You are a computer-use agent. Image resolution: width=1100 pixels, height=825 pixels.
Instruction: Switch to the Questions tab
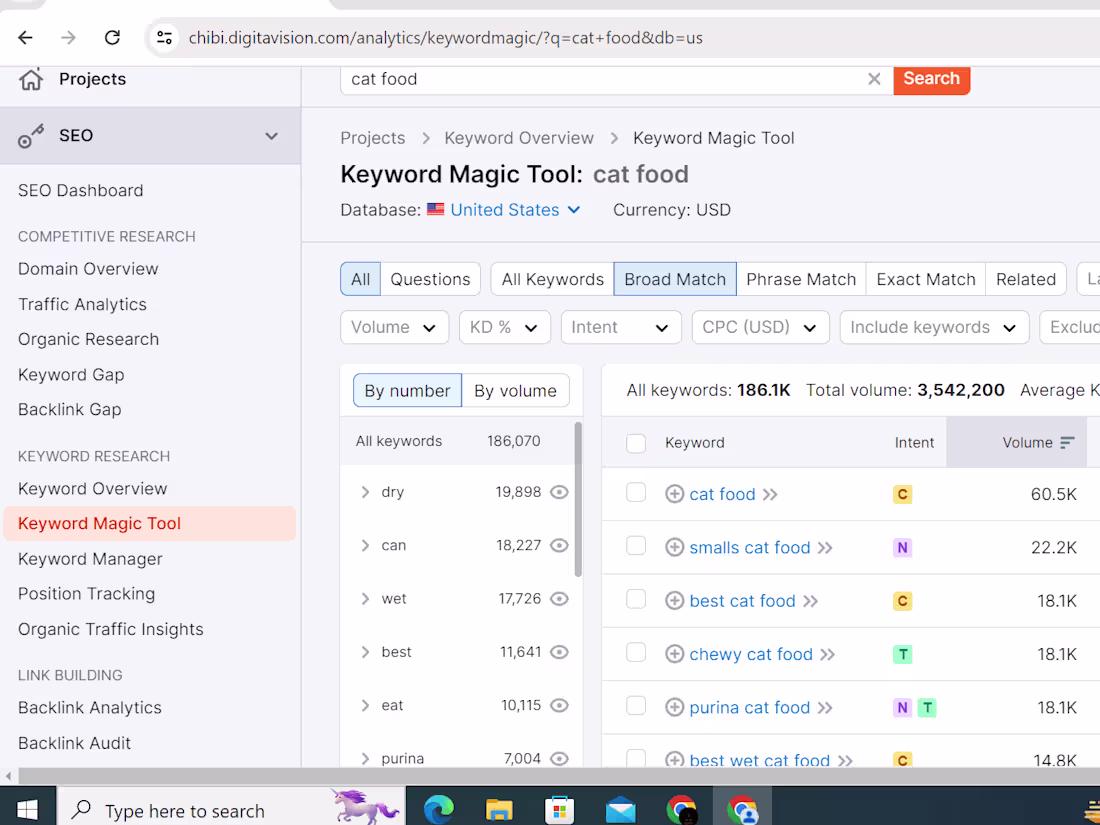pyautogui.click(x=430, y=279)
